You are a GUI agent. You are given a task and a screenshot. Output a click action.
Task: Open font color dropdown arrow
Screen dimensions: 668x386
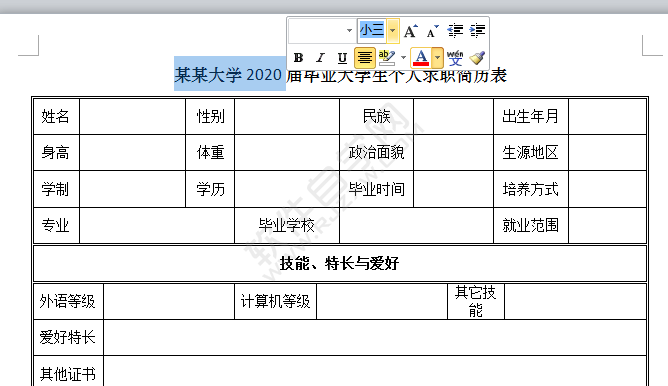click(437, 58)
